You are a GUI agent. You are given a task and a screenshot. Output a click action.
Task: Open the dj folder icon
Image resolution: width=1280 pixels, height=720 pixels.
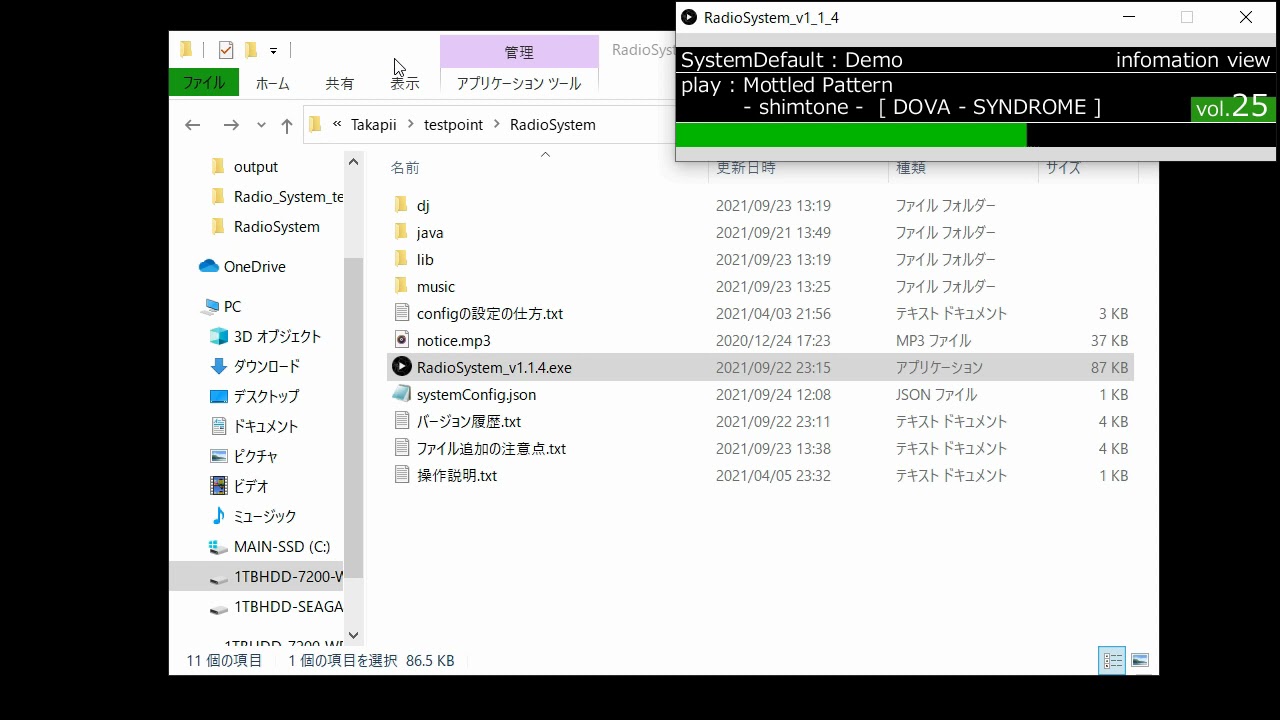click(401, 205)
